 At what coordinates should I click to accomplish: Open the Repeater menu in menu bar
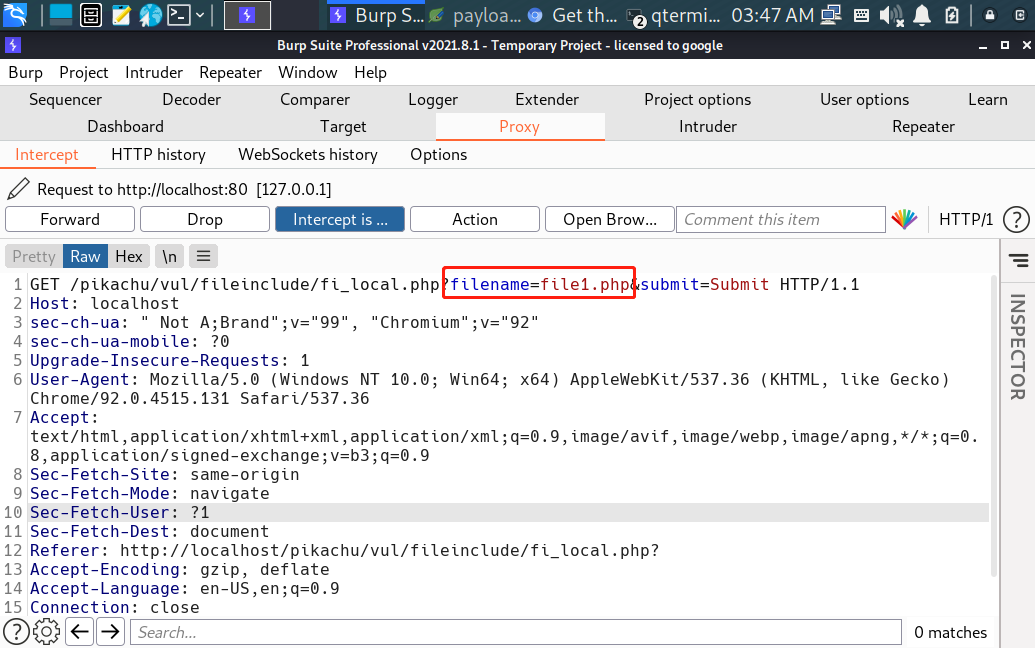[x=230, y=73]
